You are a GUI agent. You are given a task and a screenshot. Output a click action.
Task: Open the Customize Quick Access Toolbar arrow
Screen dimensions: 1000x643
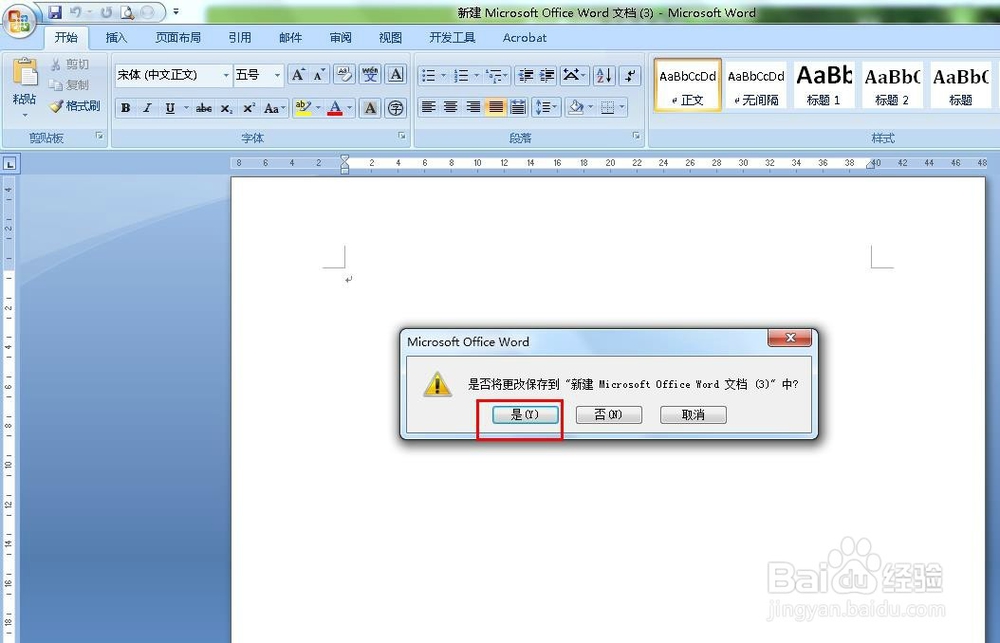pyautogui.click(x=176, y=12)
